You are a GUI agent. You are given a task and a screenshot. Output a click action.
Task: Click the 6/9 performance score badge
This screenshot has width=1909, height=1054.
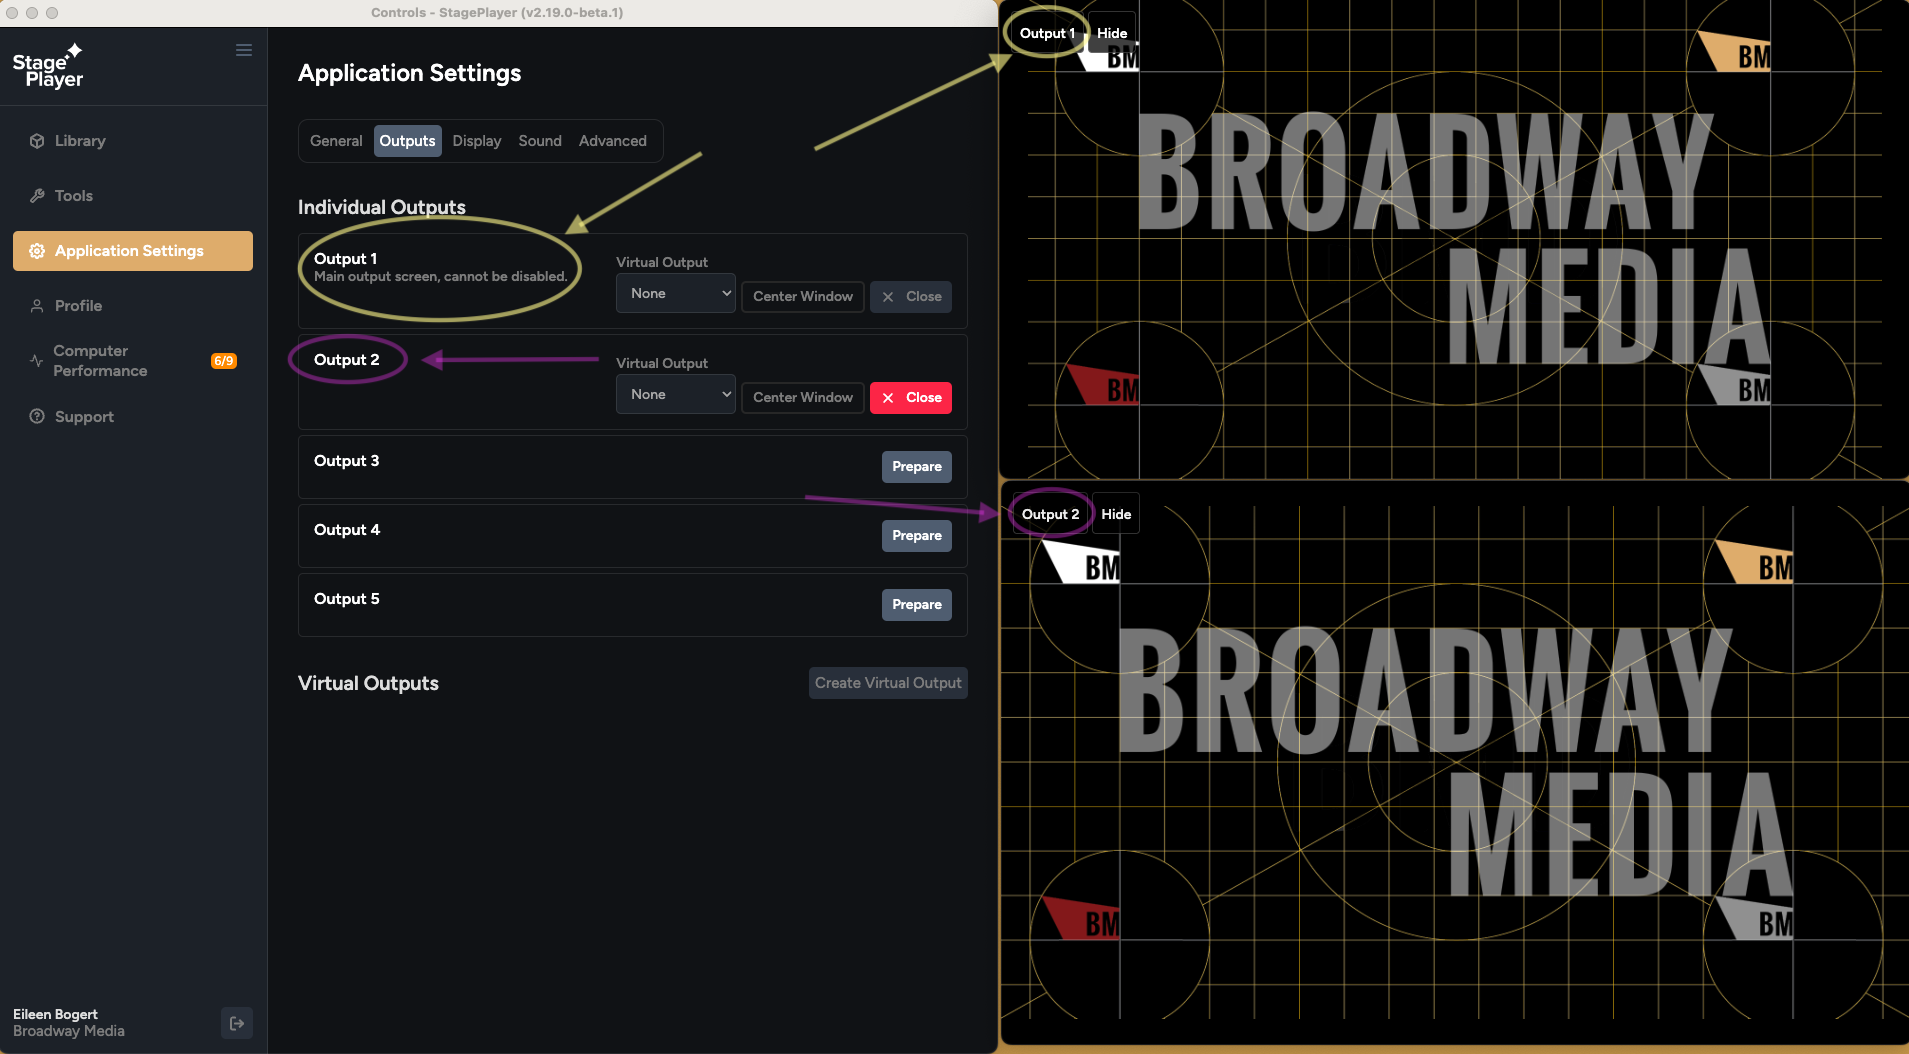(x=224, y=361)
